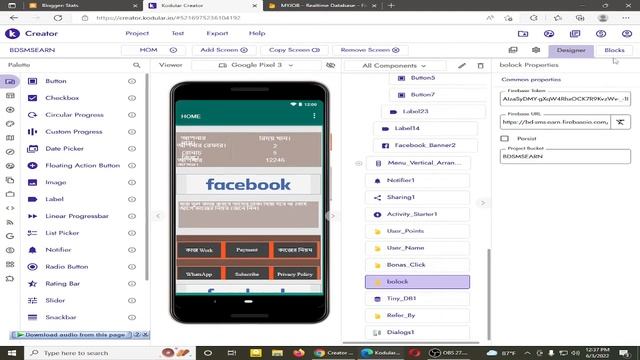Switch to the Blocks view
The width and height of the screenshot is (640, 360).
(614, 50)
